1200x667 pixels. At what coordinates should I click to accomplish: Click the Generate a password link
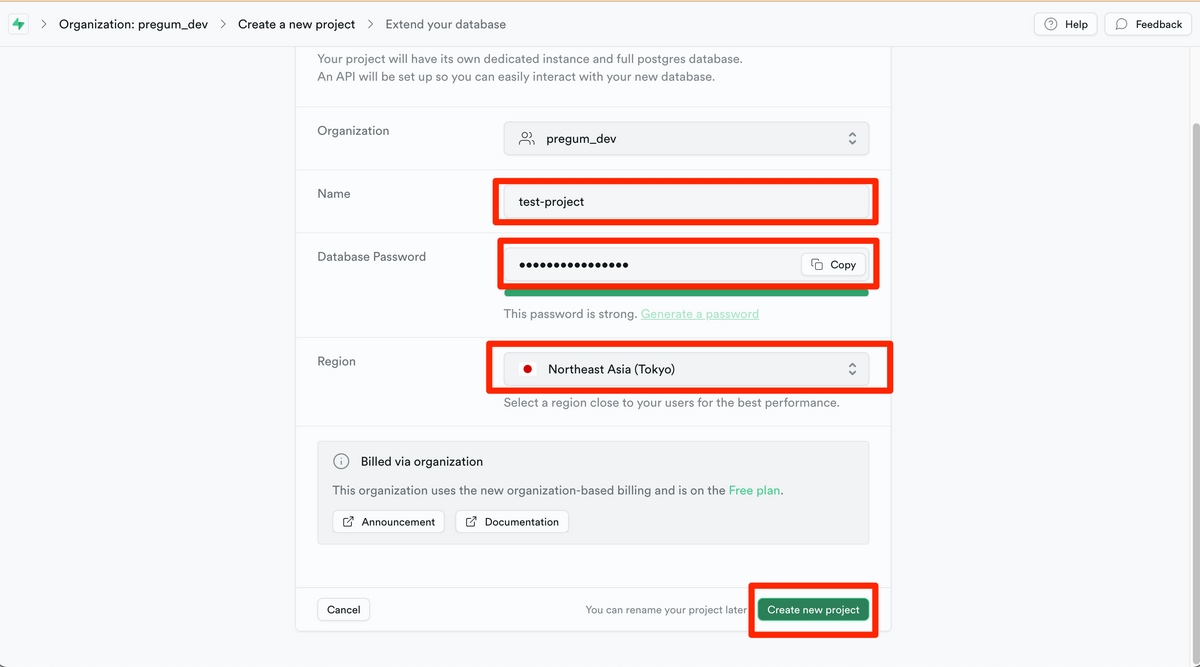(699, 314)
